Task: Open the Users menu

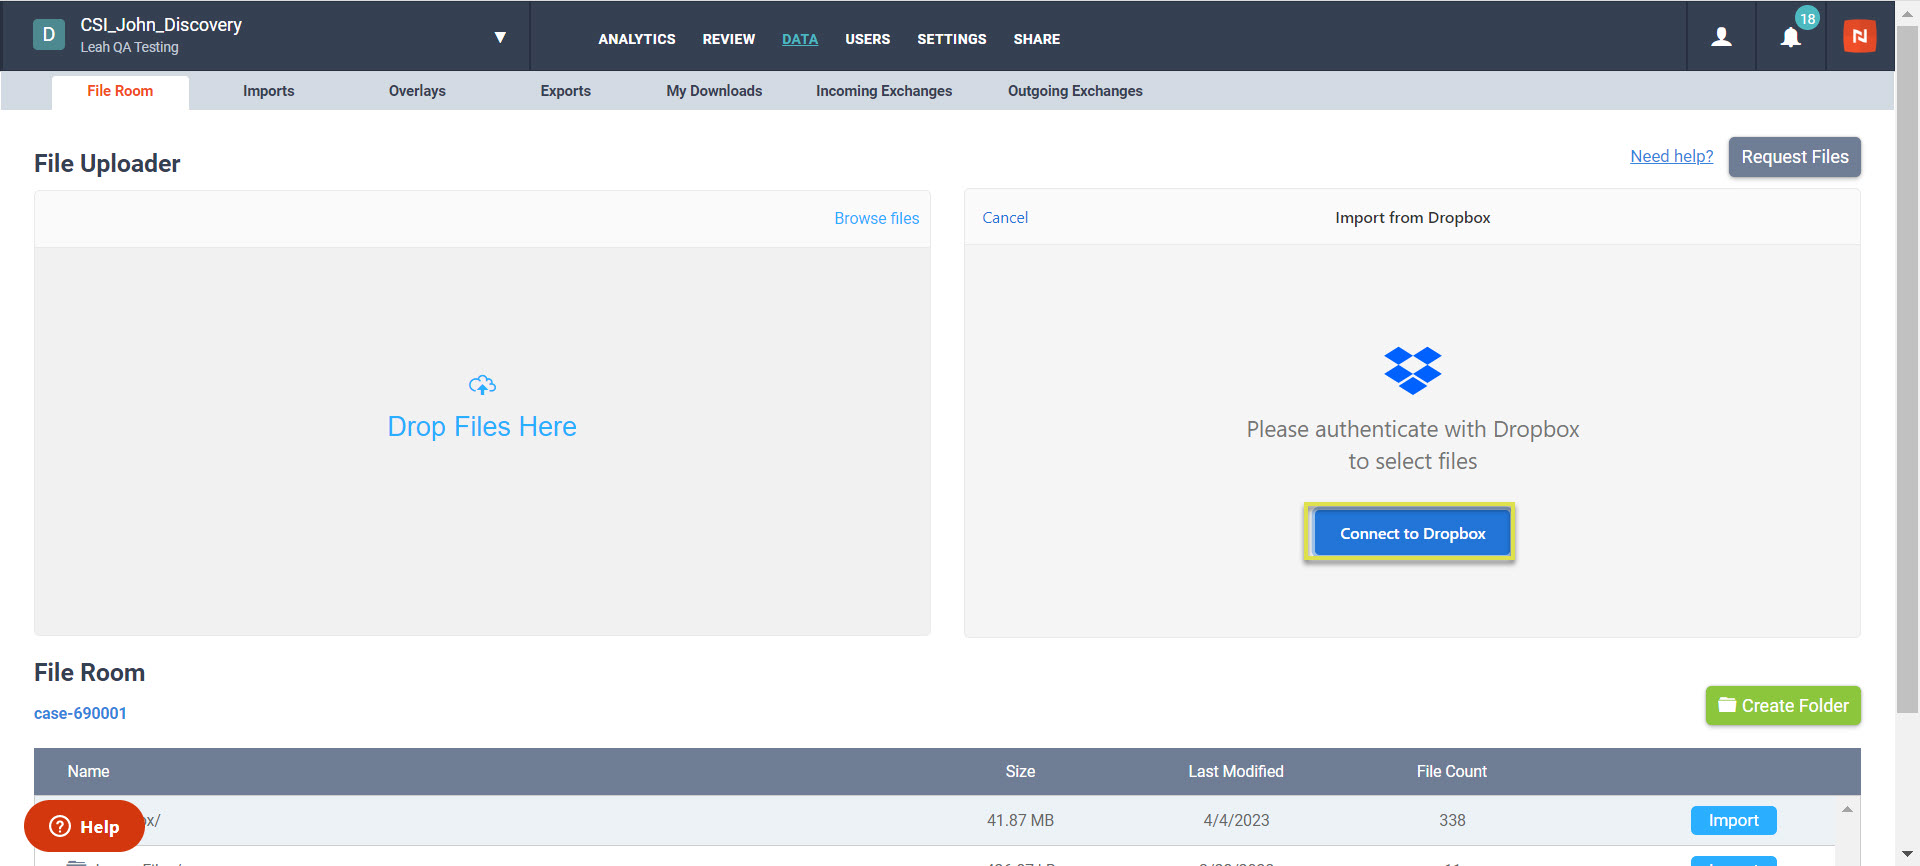Action: pyautogui.click(x=867, y=39)
